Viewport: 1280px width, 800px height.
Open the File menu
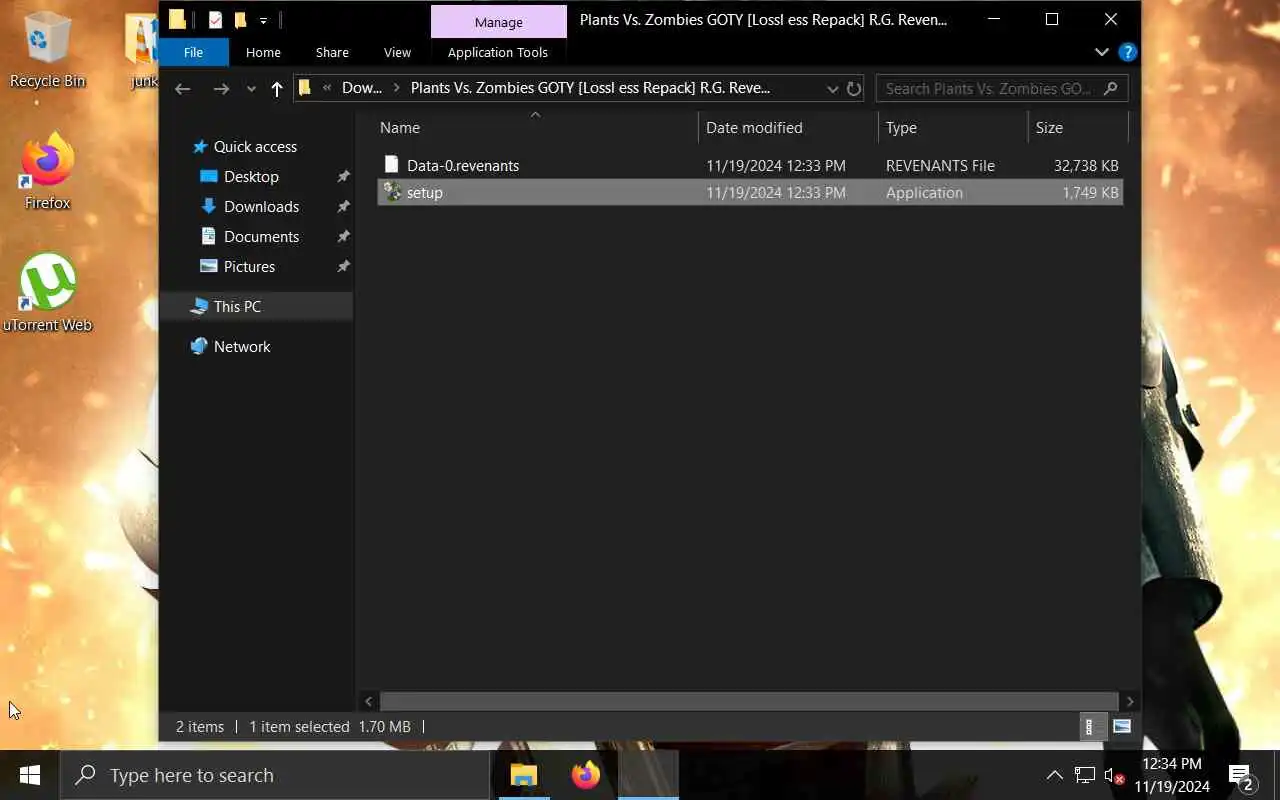(x=193, y=52)
